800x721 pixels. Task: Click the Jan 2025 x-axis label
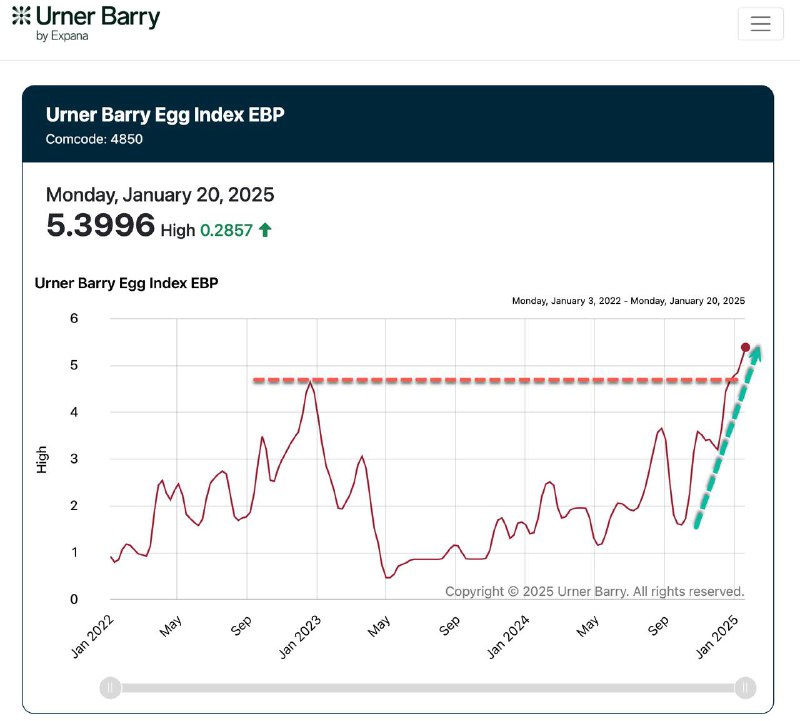pos(717,636)
